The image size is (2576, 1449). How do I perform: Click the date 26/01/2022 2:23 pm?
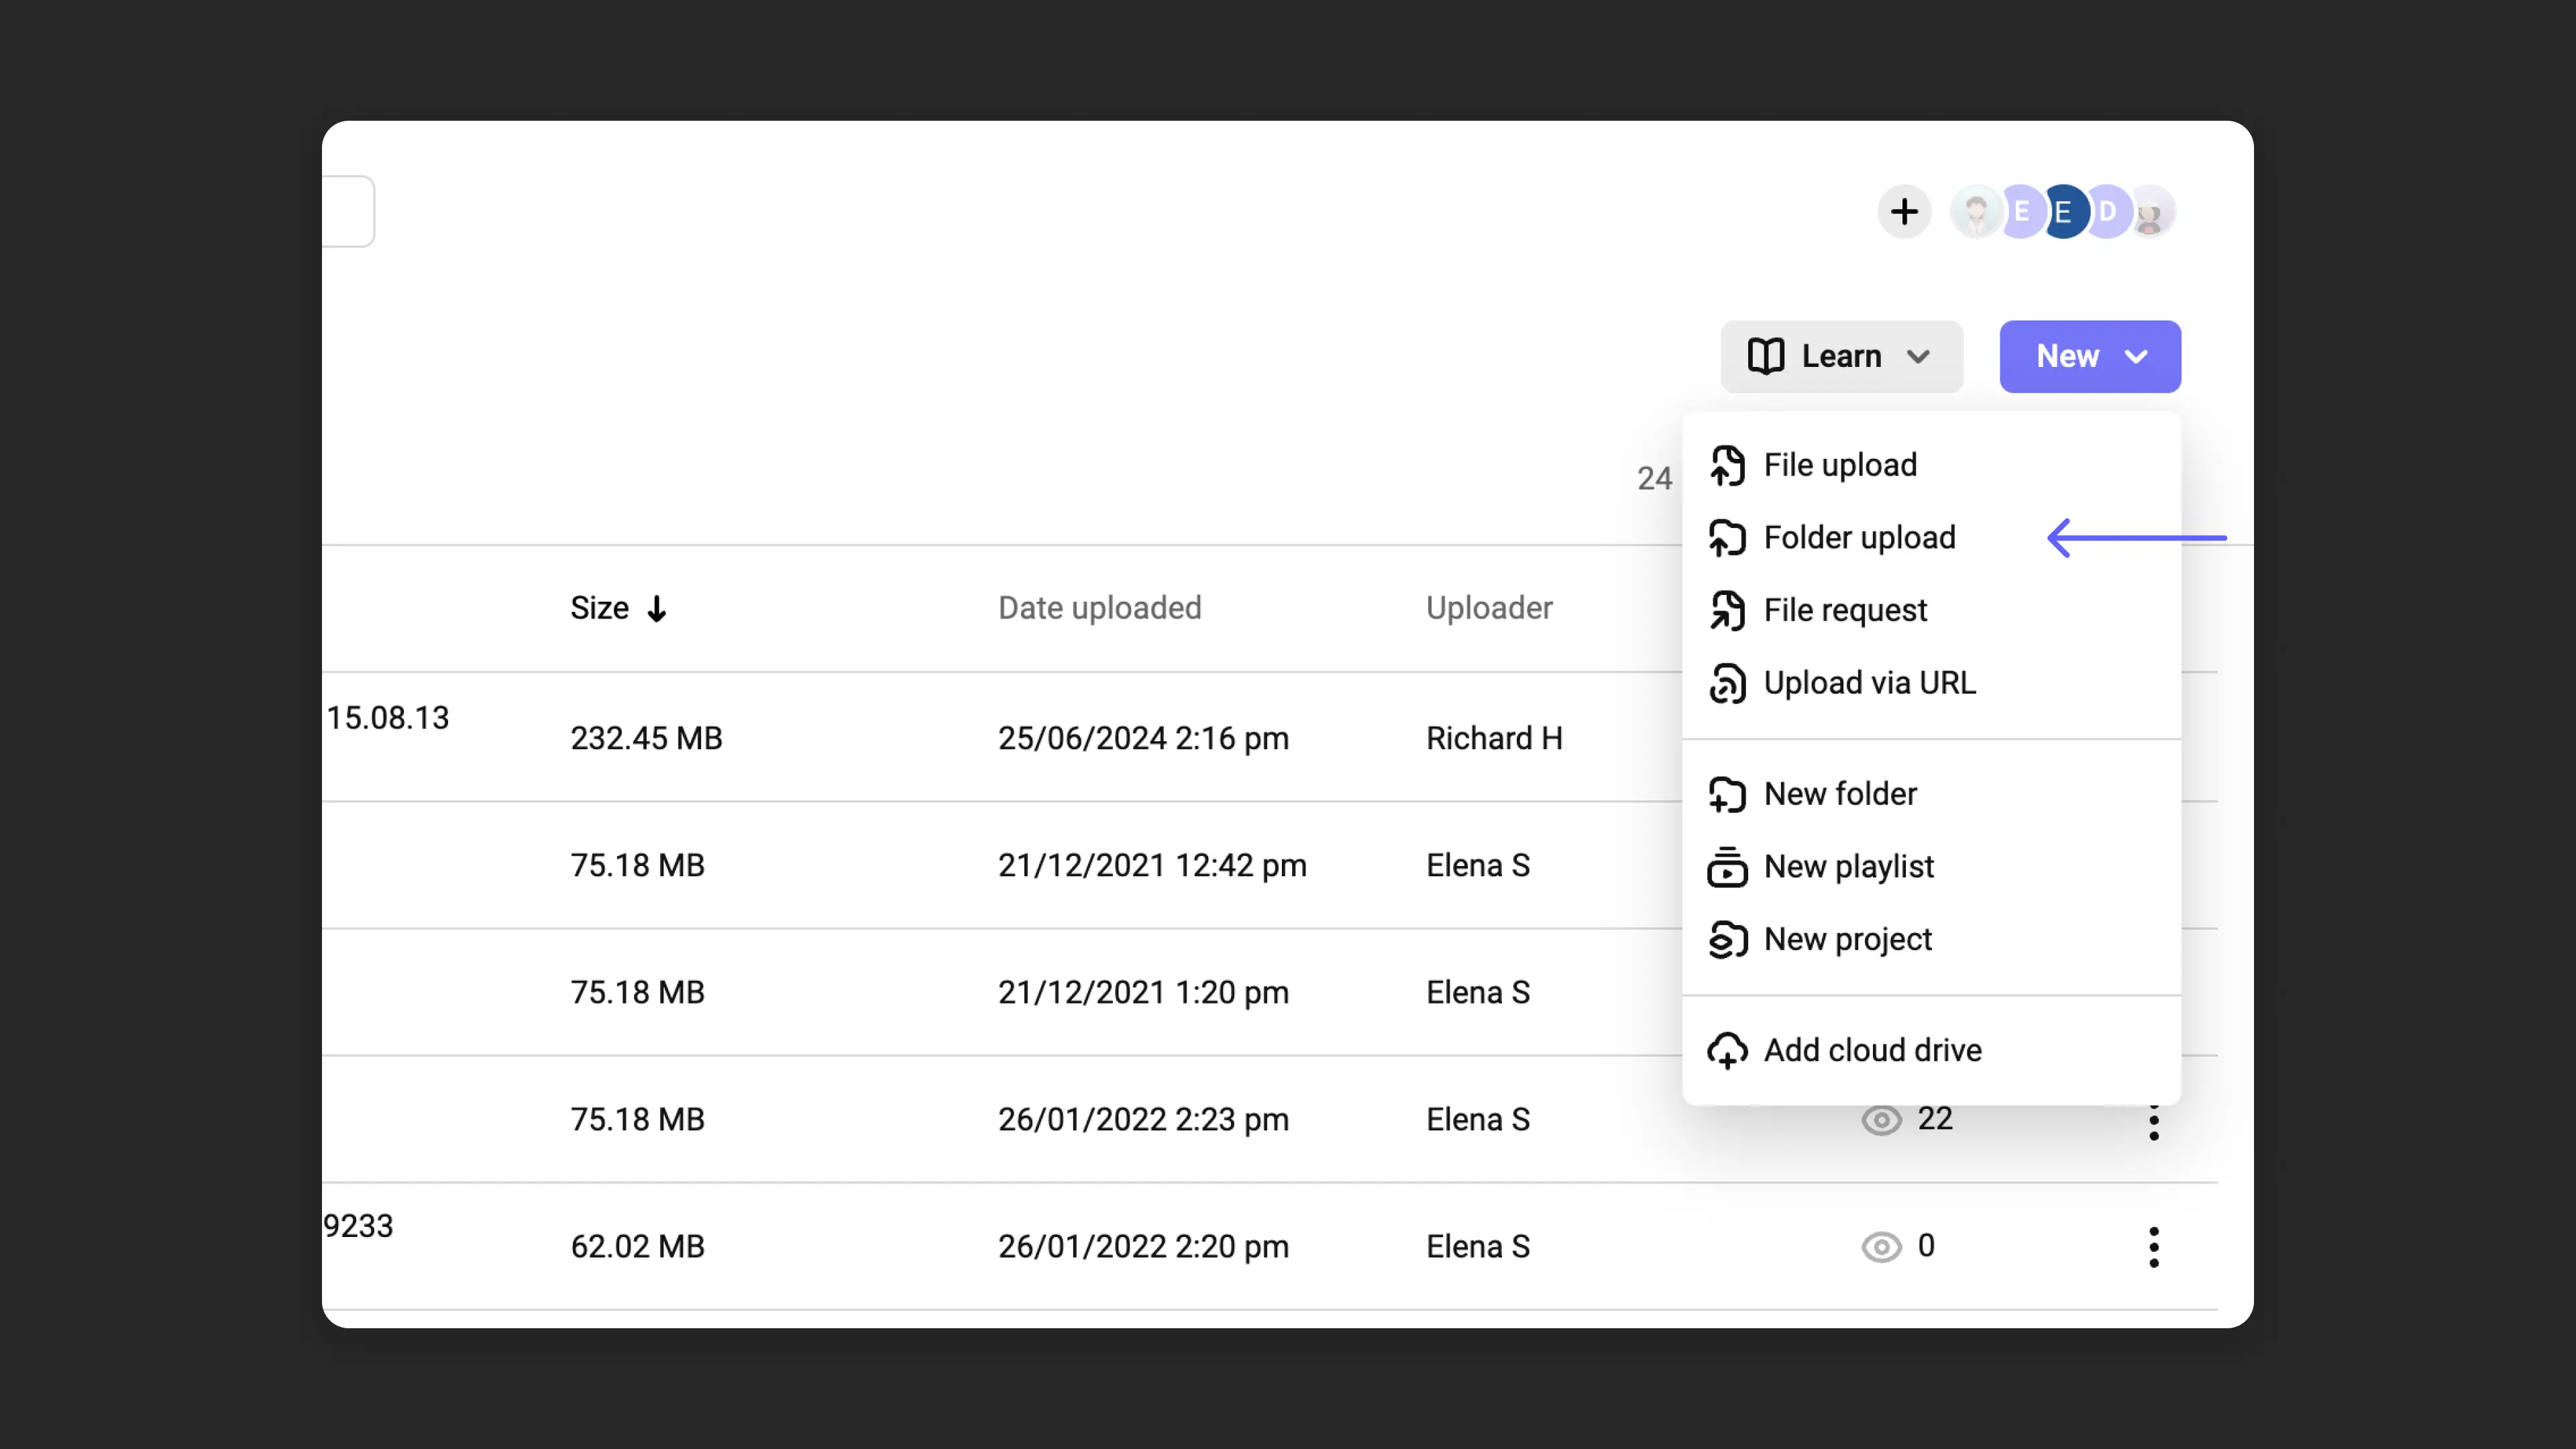[x=1143, y=1119]
